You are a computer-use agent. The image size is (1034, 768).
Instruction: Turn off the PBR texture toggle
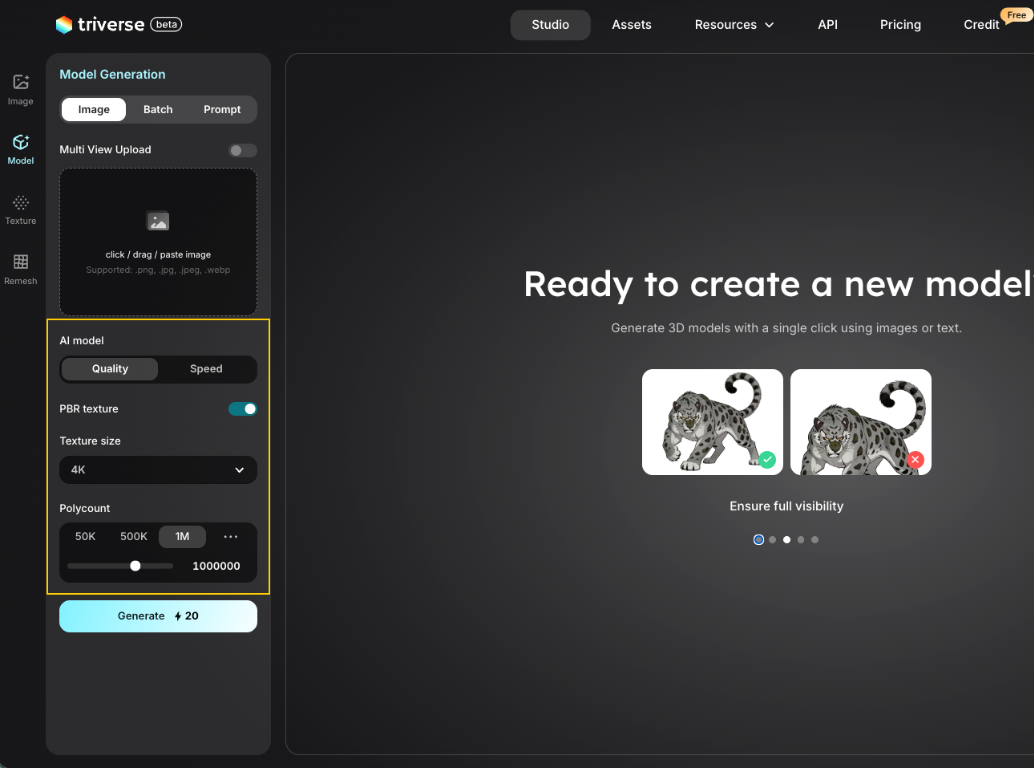(242, 409)
